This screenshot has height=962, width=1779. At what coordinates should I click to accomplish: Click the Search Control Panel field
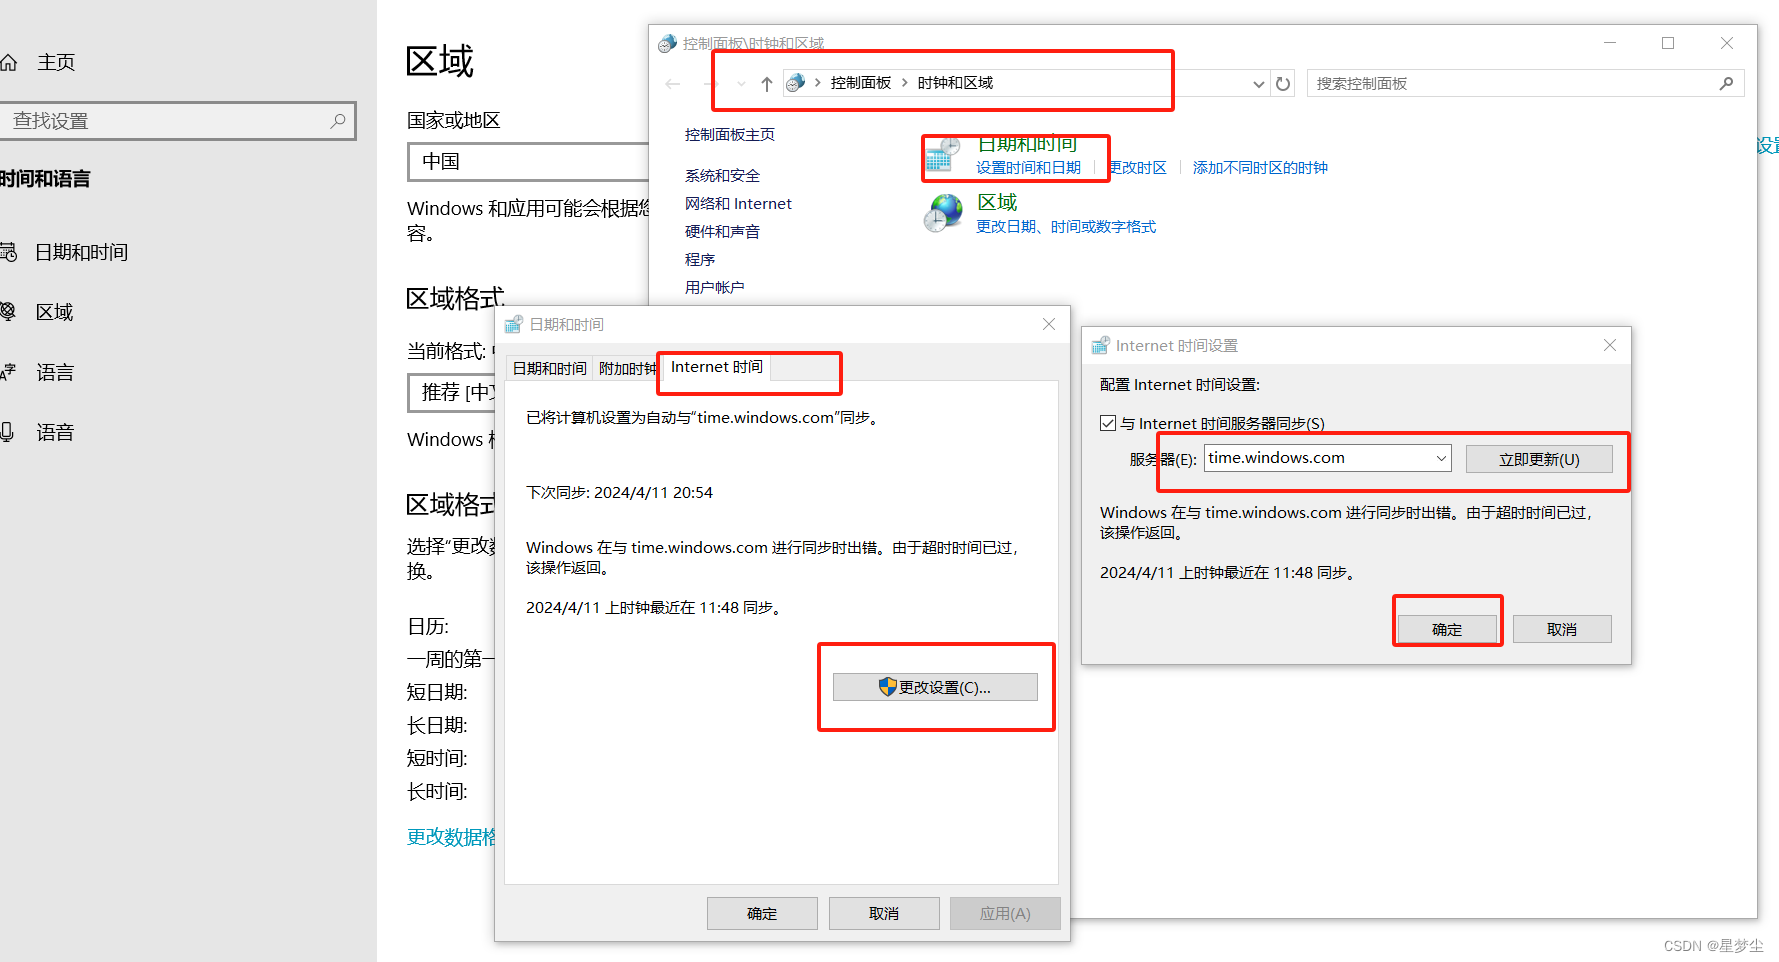(x=1525, y=84)
